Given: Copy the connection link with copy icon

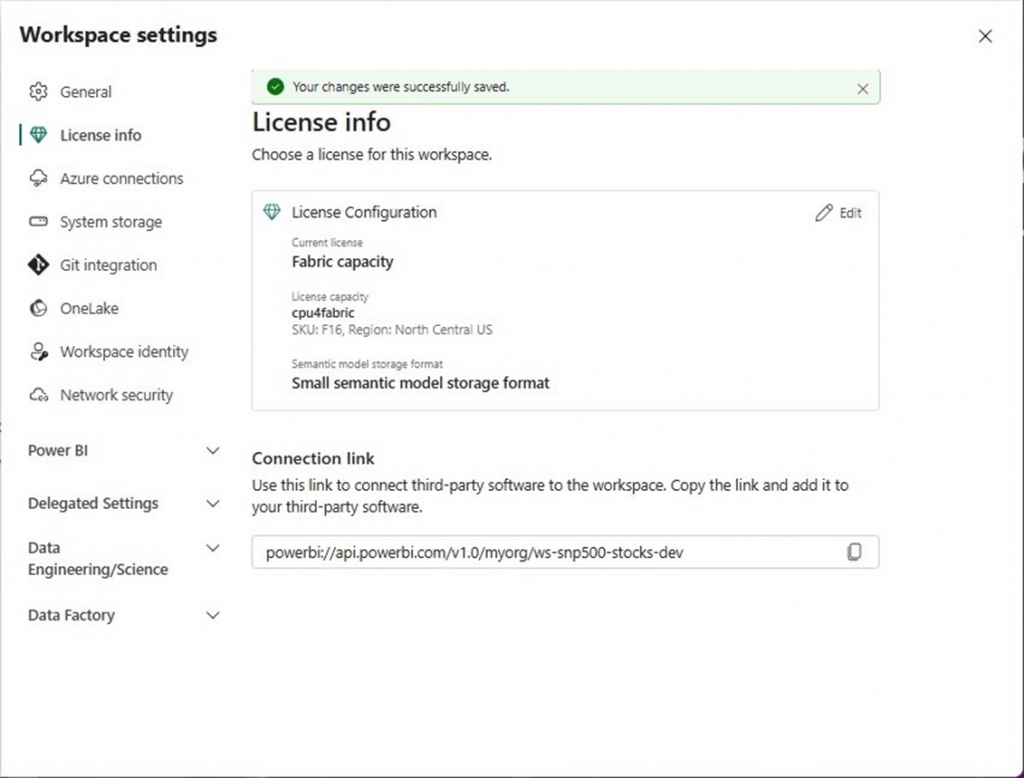Looking at the screenshot, I should 854,552.
